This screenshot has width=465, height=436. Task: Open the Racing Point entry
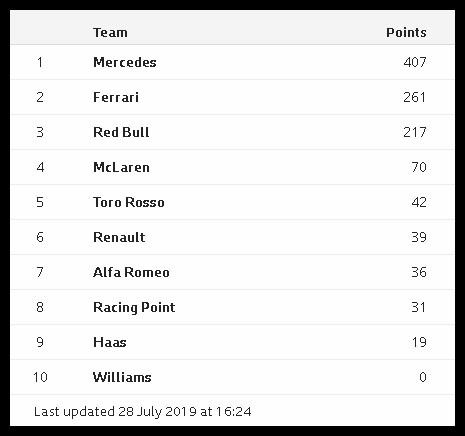(x=134, y=307)
